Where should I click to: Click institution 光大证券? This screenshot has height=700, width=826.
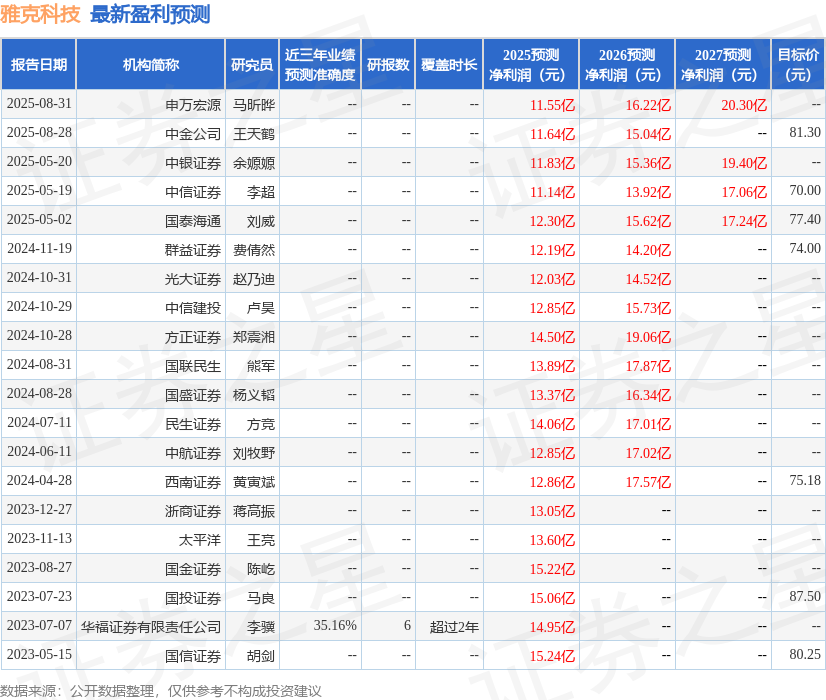[193, 279]
